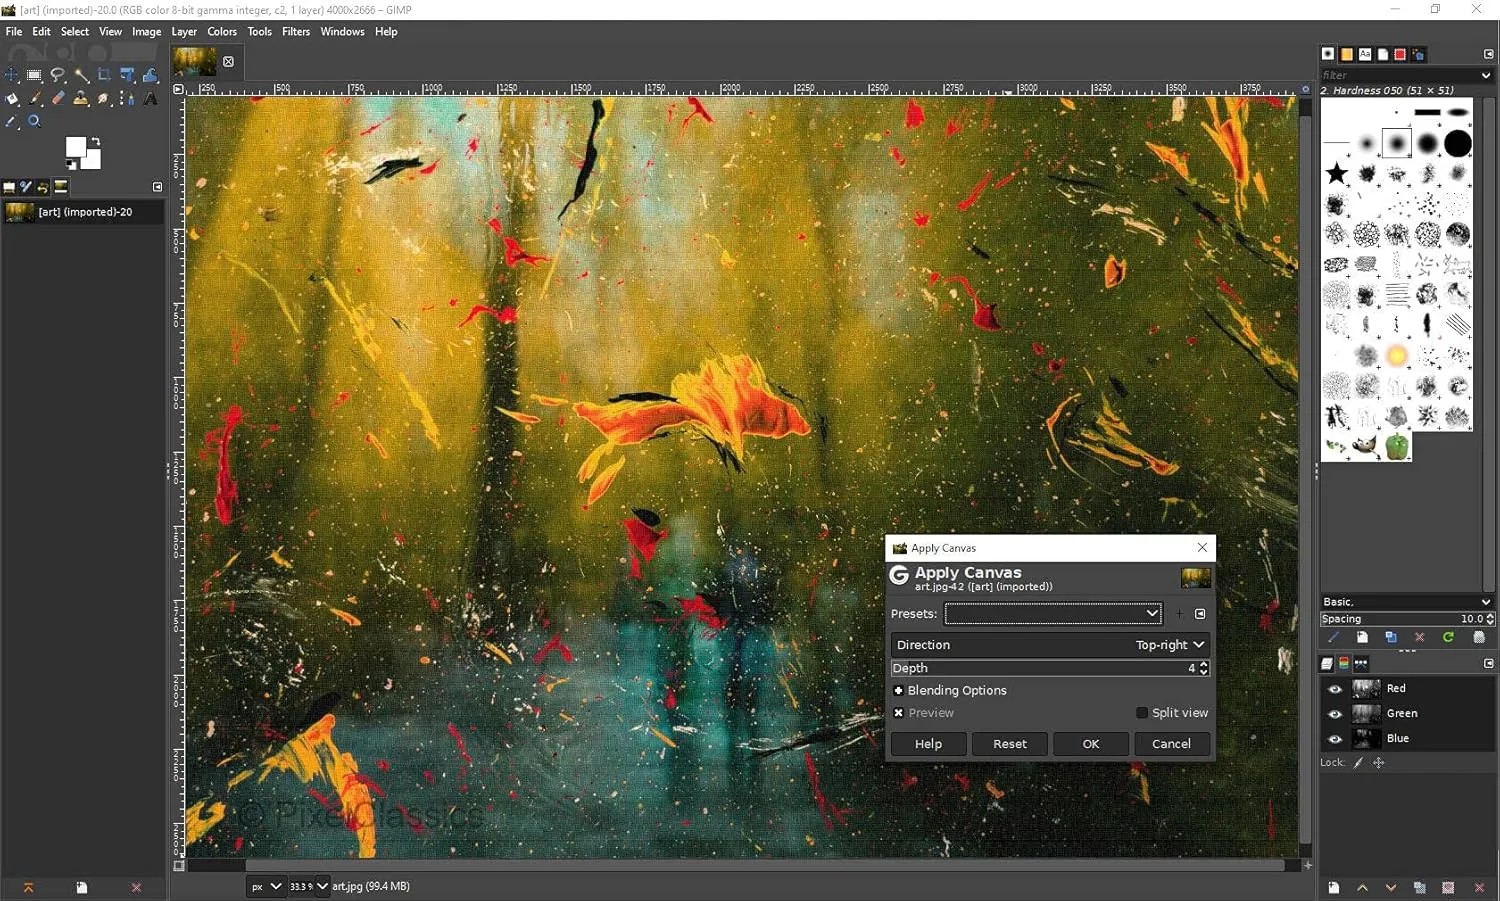Open the Colors menu
The width and height of the screenshot is (1500, 901).
pos(222,31)
